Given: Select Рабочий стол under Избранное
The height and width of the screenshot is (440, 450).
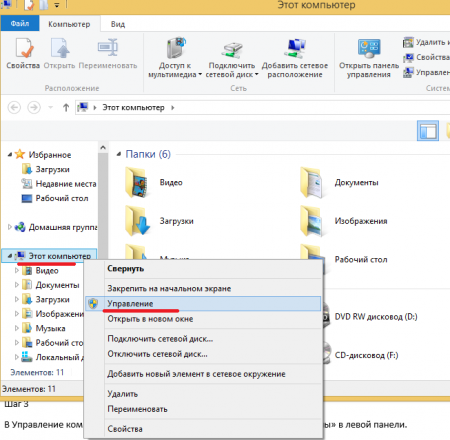Looking at the screenshot, I should (x=62, y=198).
